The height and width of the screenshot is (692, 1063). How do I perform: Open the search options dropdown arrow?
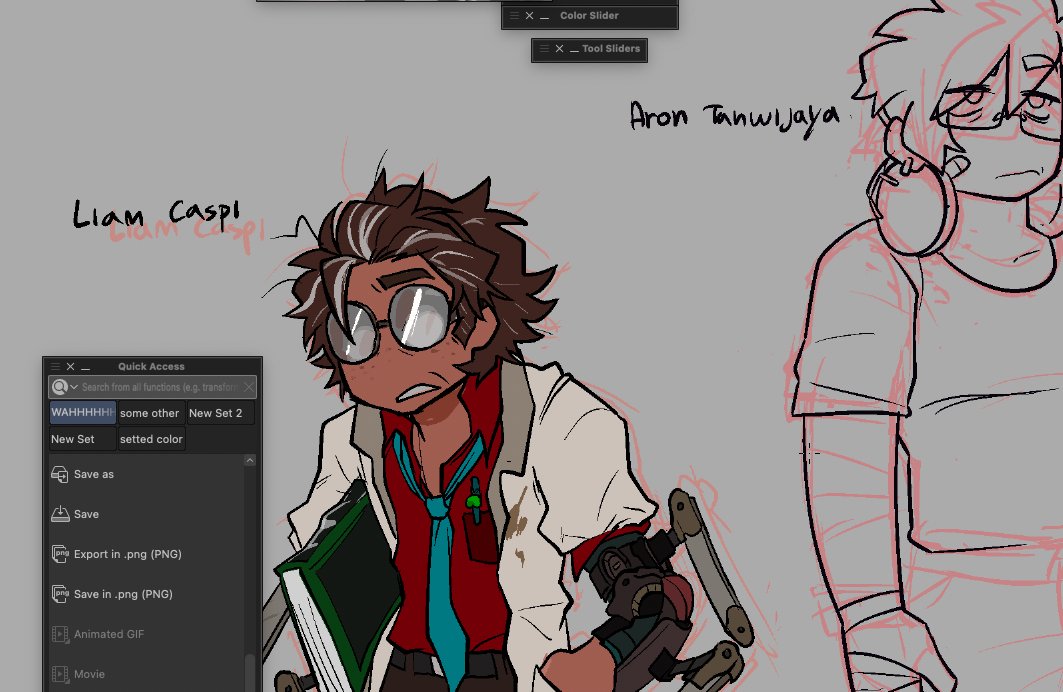pyautogui.click(x=74, y=387)
